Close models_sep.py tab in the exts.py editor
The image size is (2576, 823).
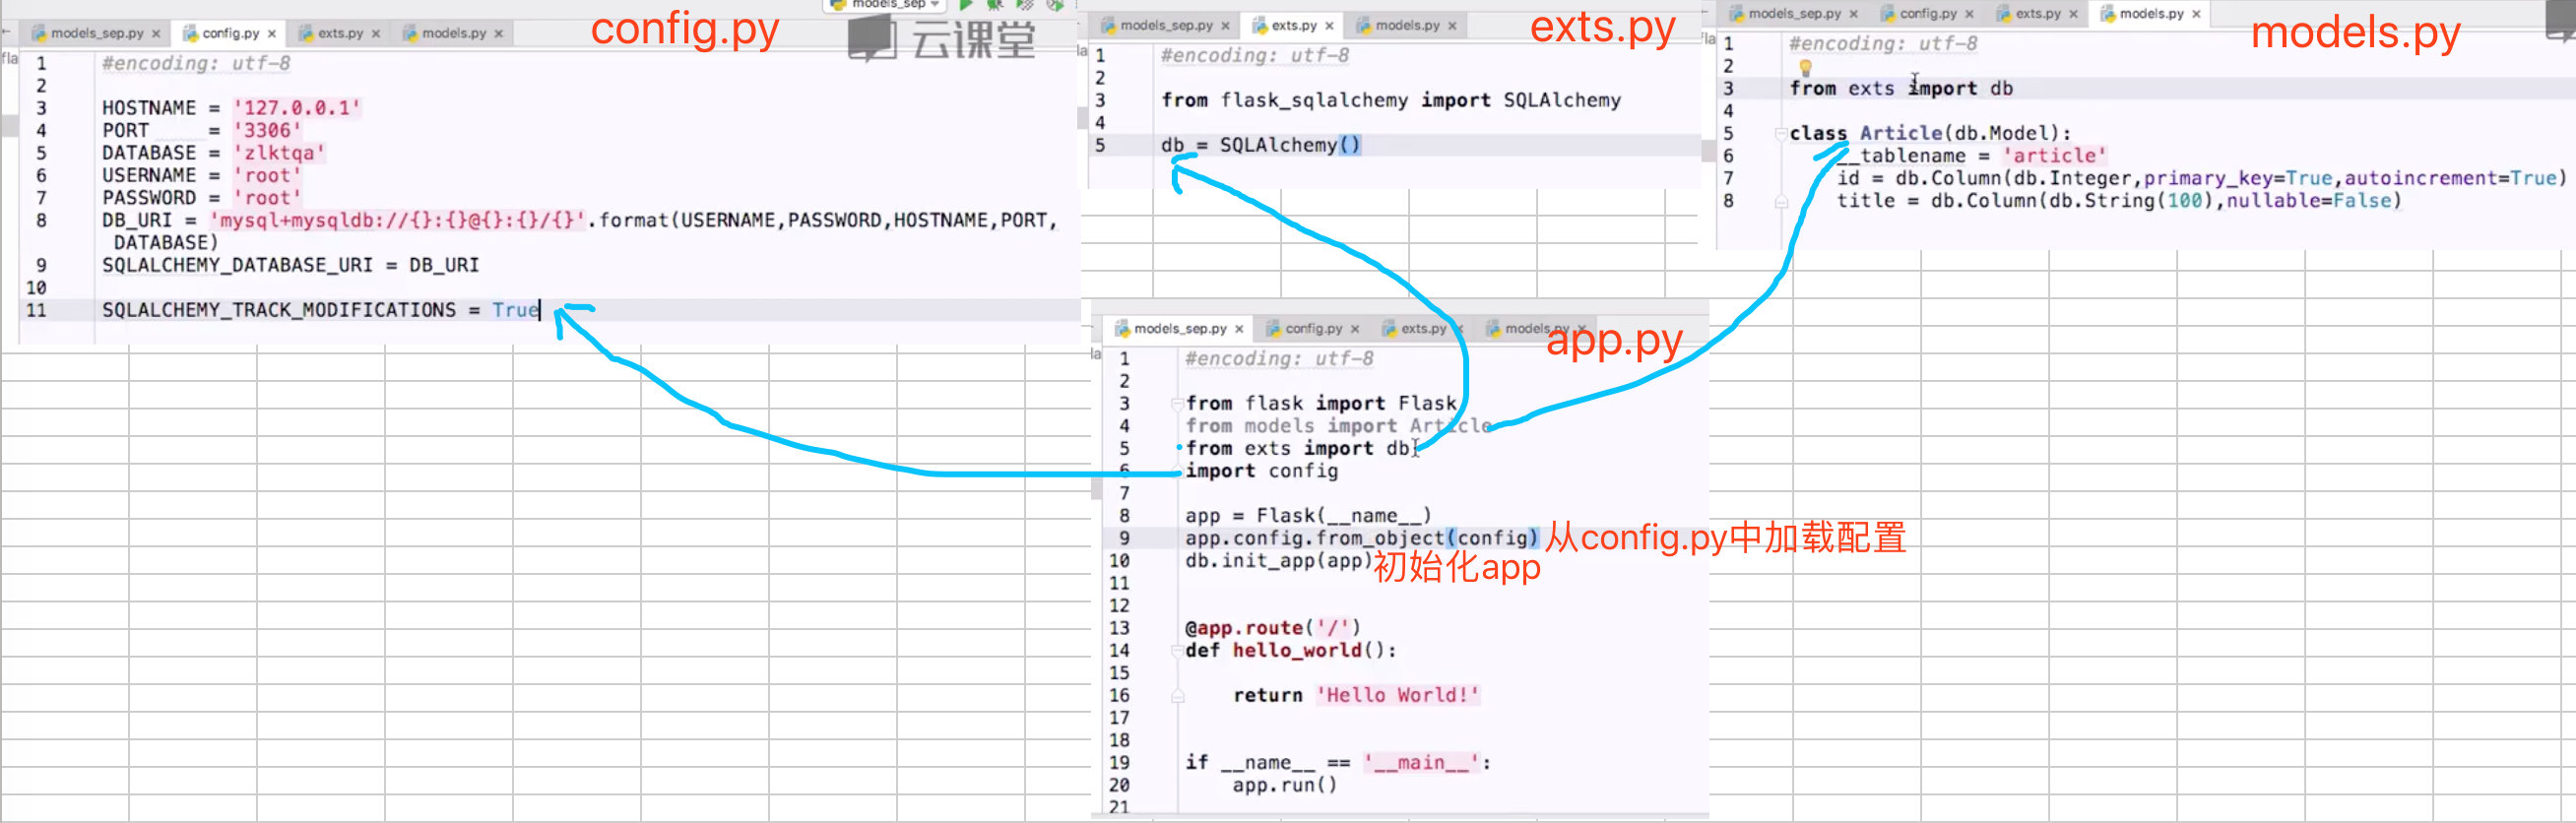[x=1226, y=26]
